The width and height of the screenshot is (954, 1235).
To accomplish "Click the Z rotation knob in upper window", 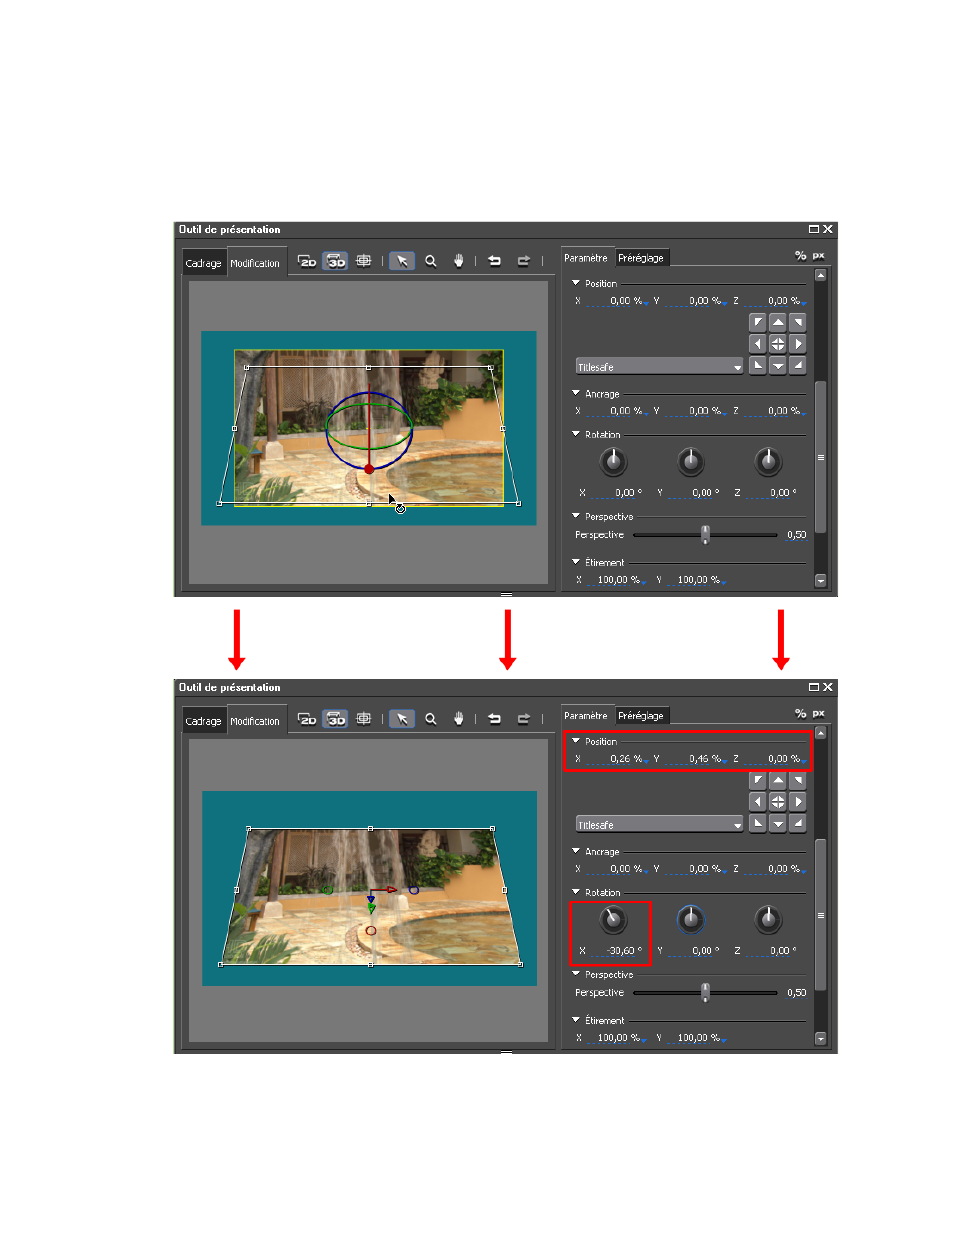I will (768, 462).
